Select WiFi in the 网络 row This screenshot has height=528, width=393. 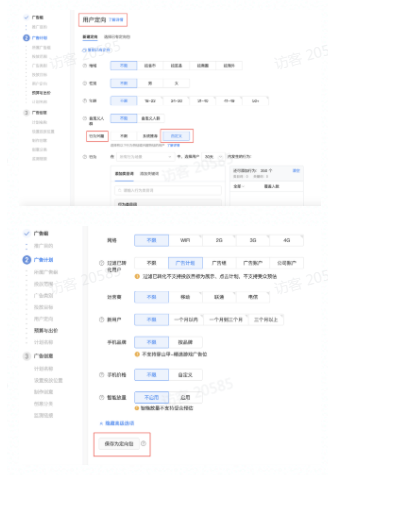pos(185,240)
